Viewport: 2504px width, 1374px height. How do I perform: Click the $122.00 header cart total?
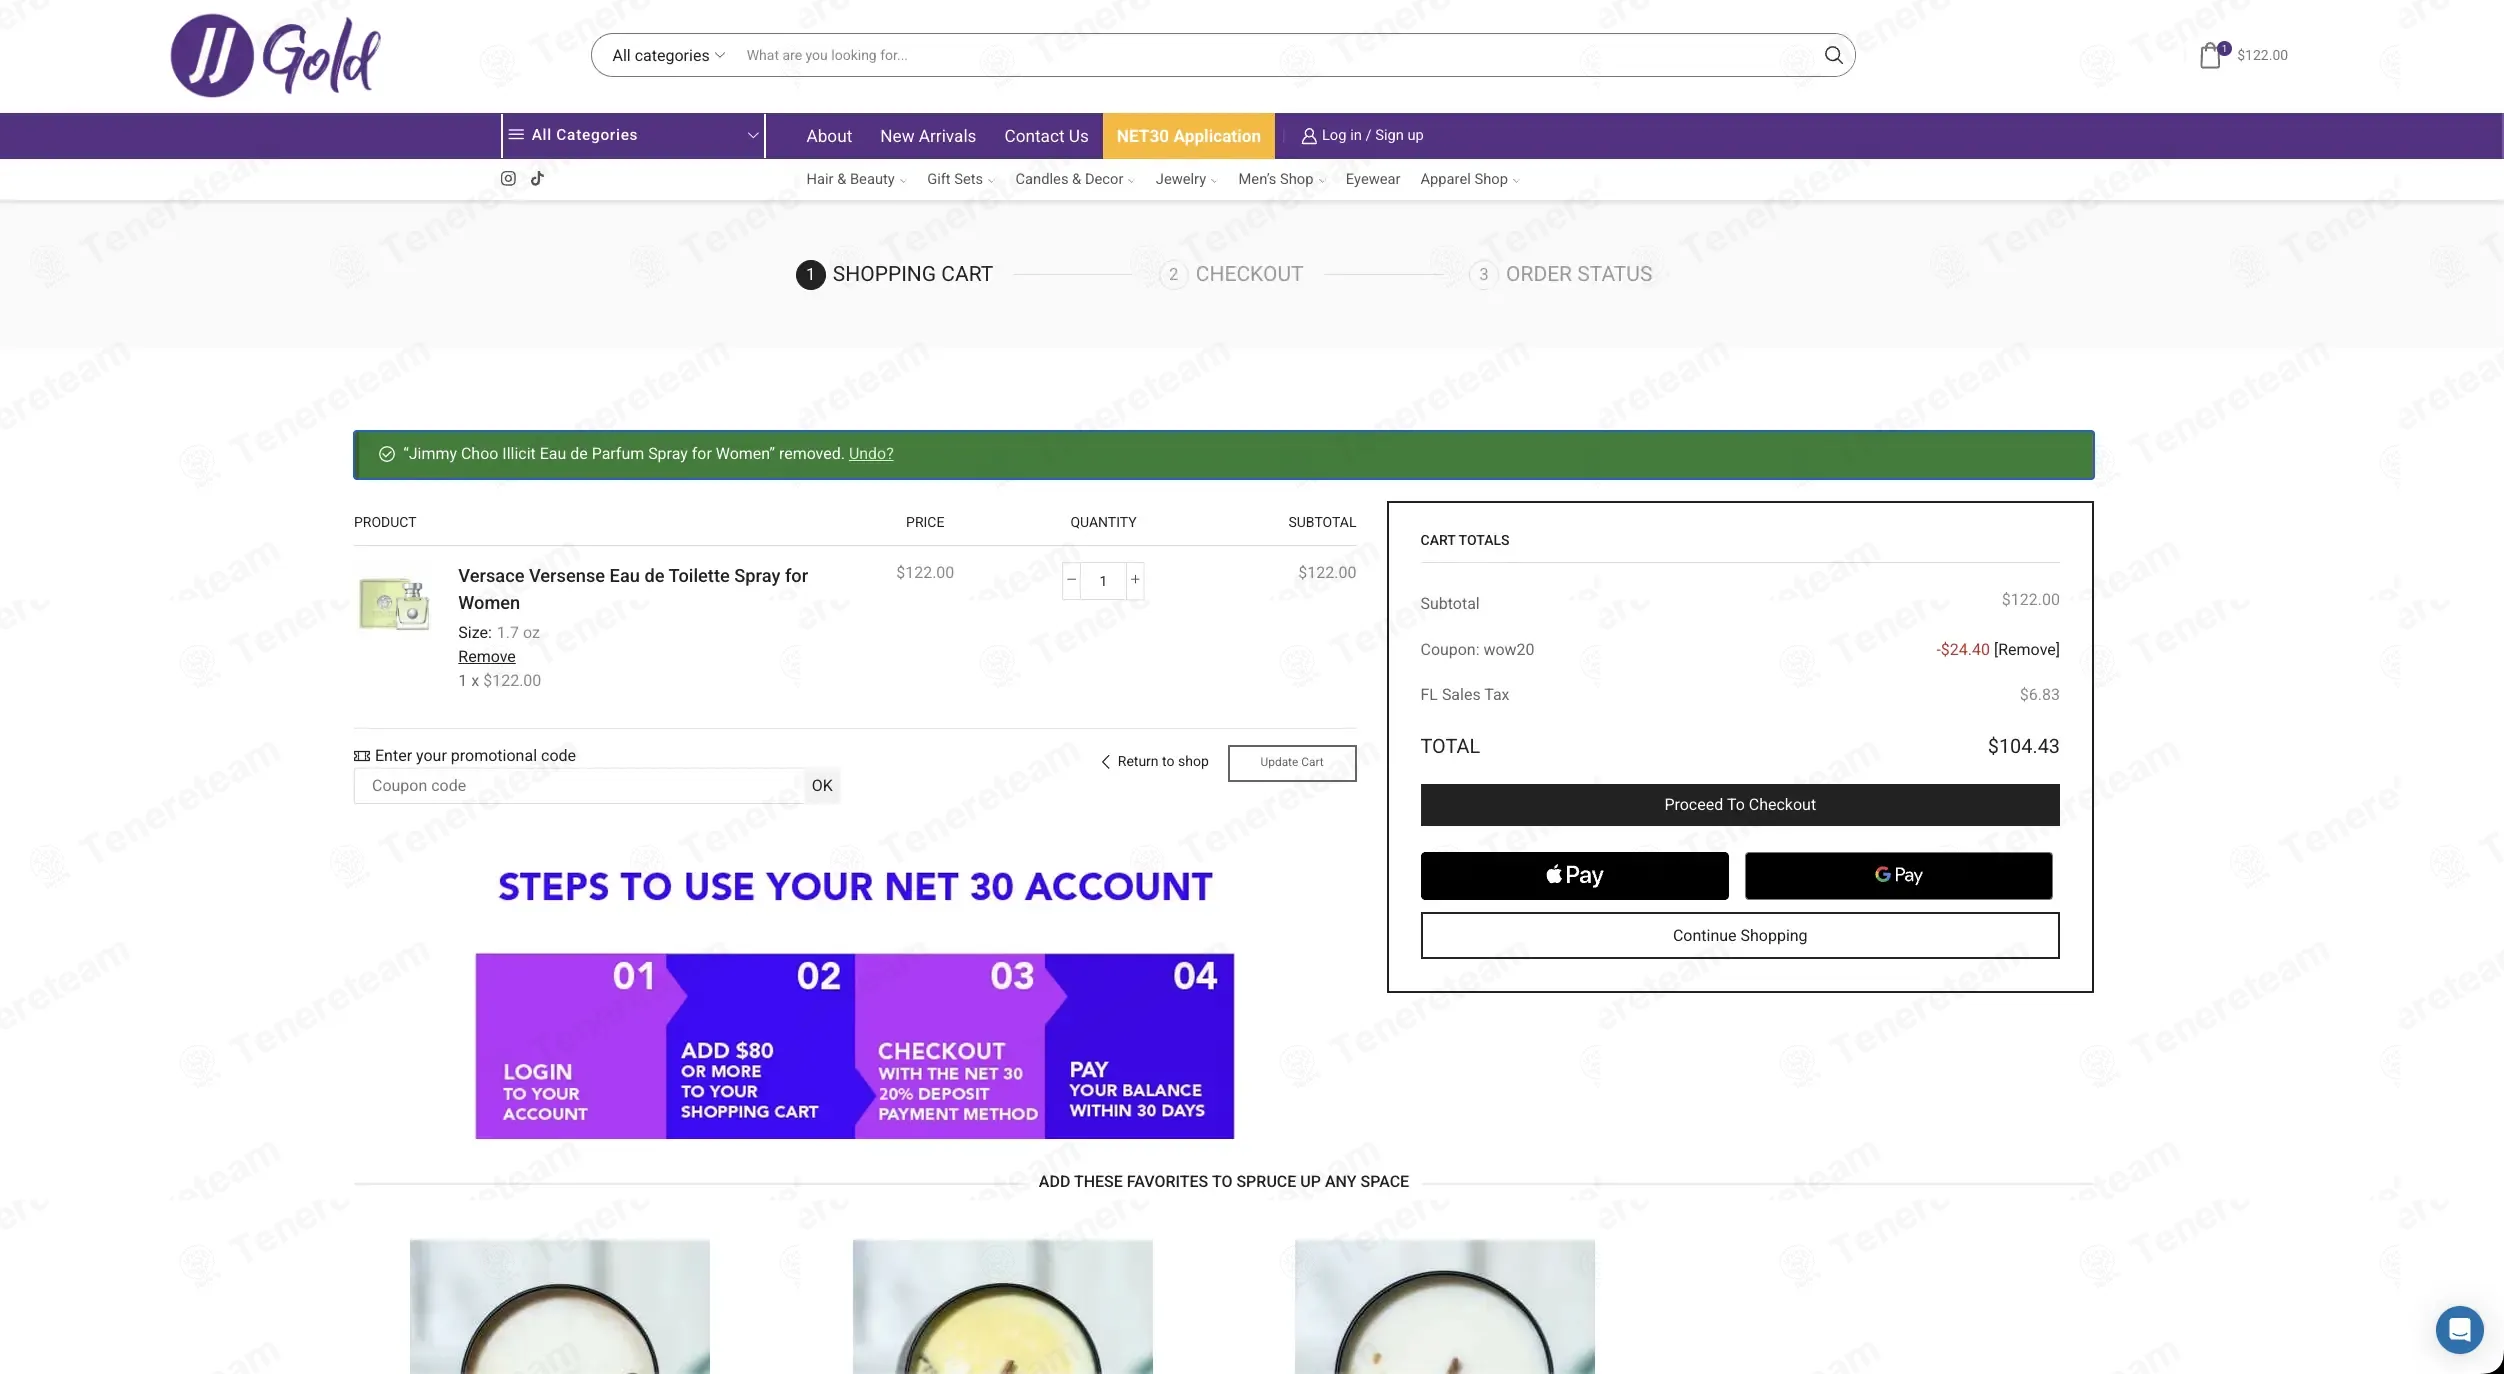tap(2262, 55)
